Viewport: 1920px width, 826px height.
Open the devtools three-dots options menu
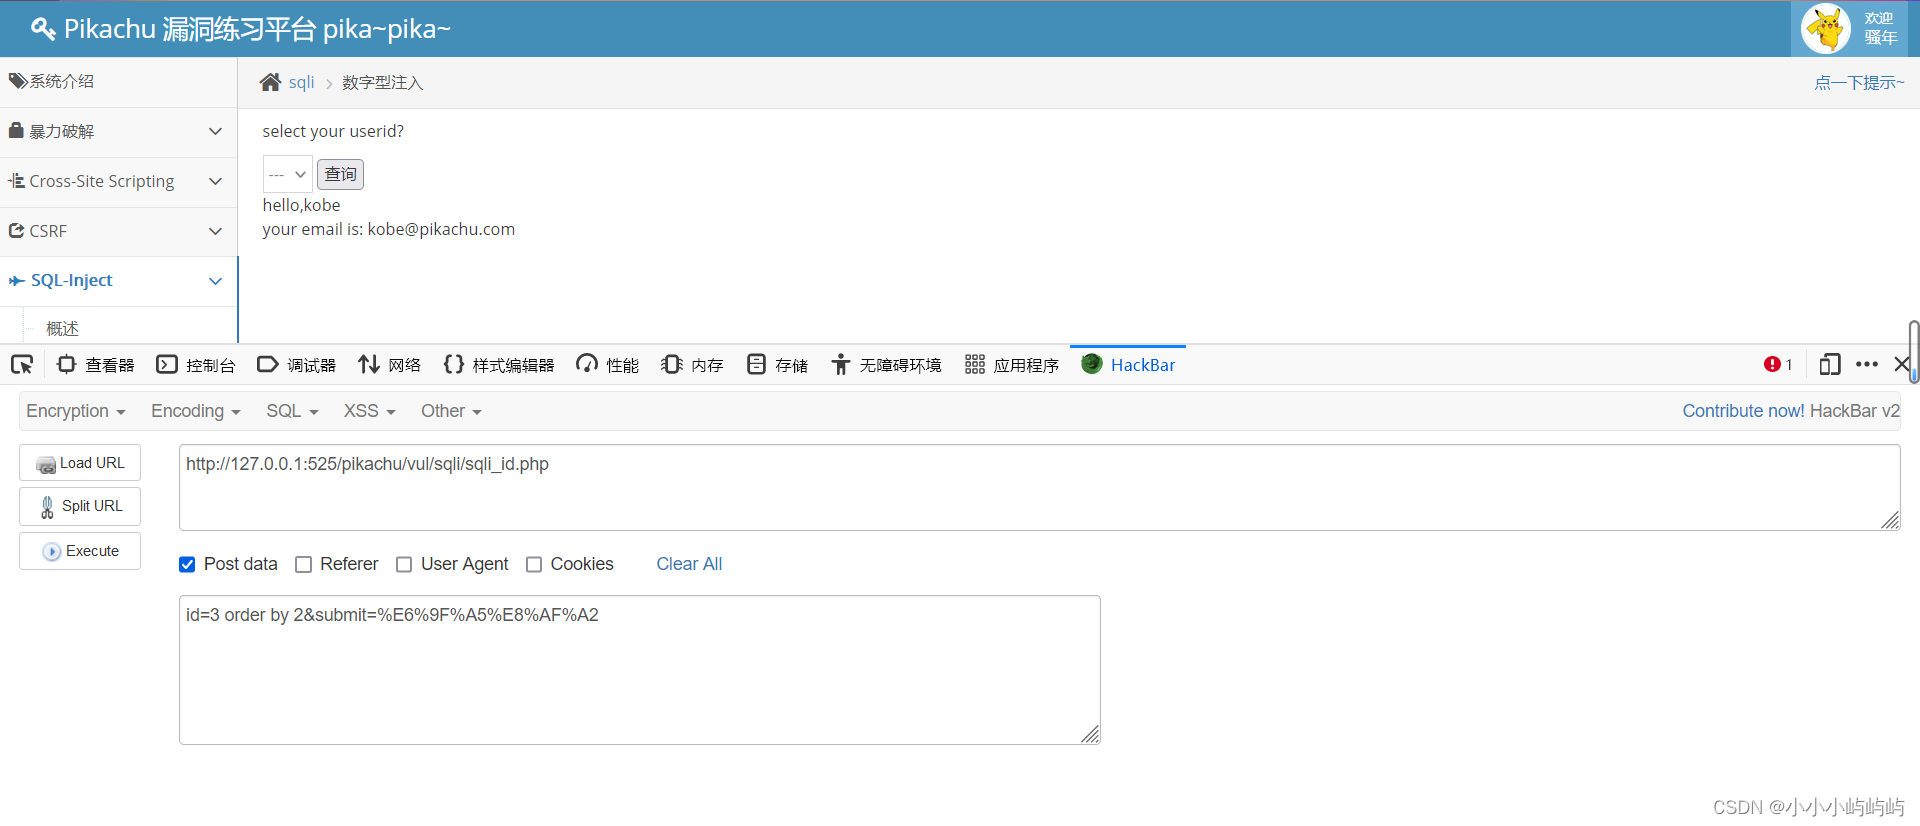point(1867,365)
